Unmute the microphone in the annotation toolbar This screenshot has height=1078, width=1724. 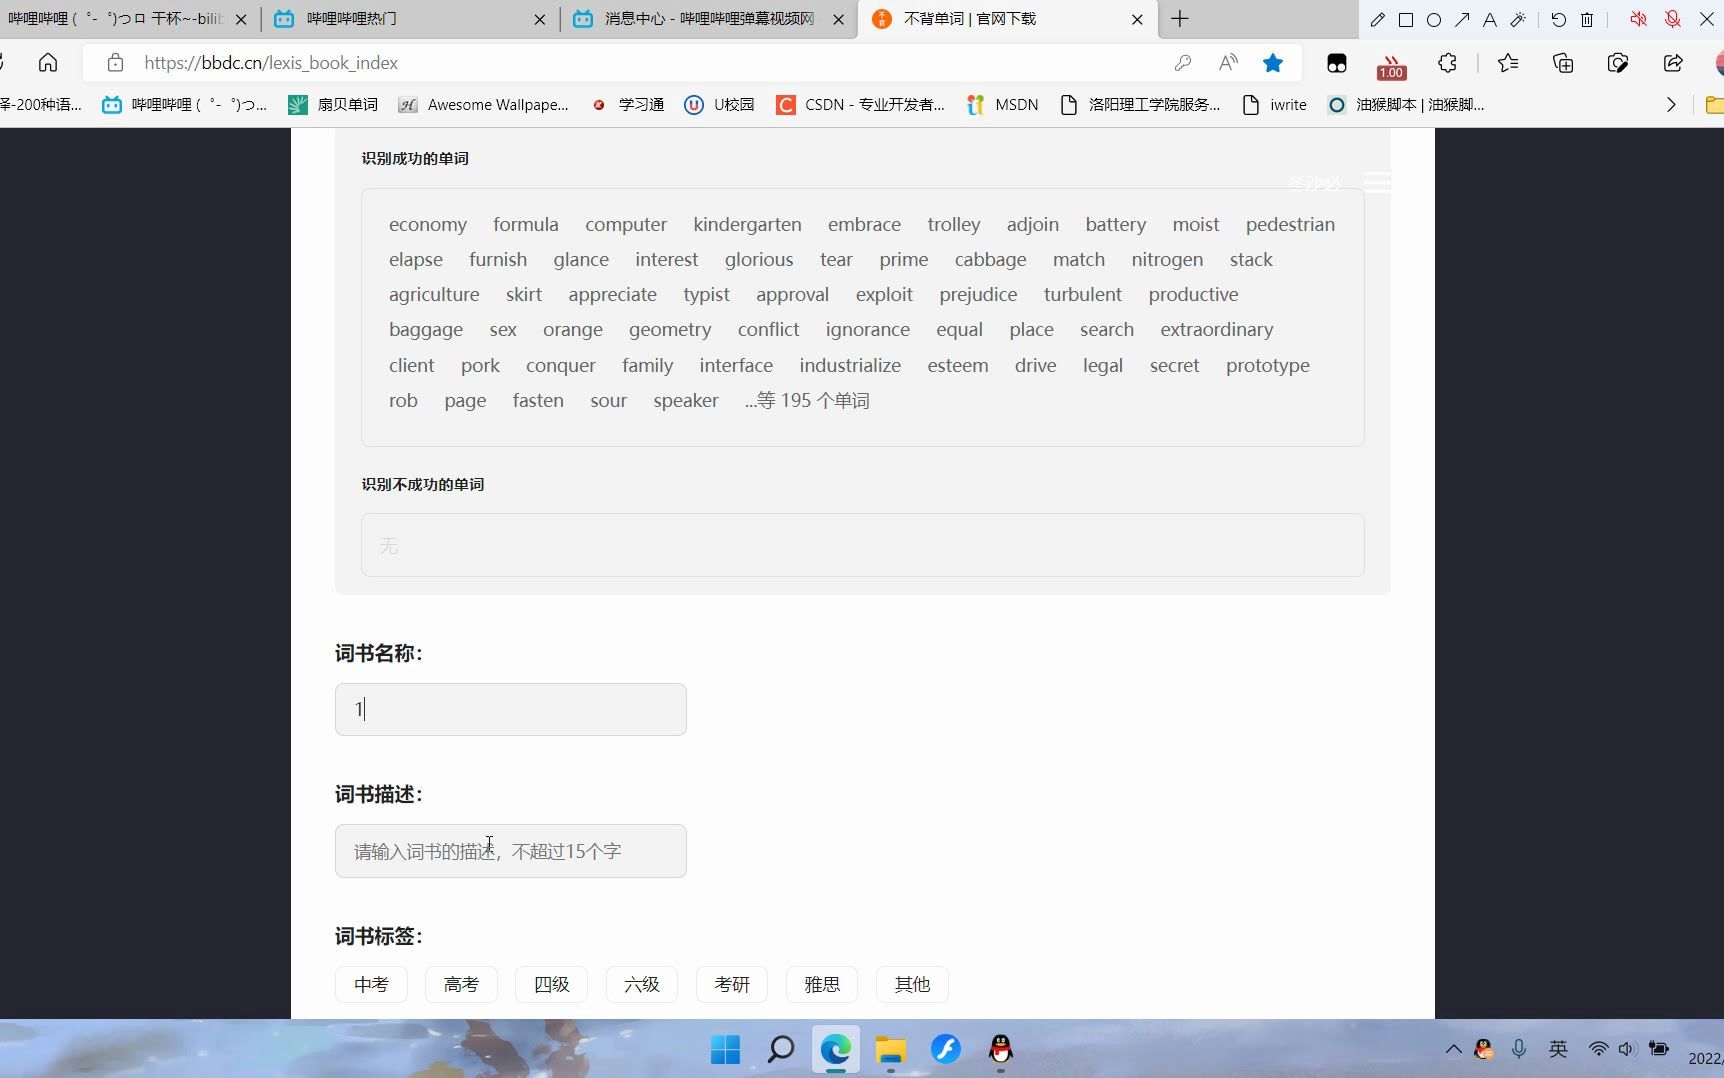pos(1671,19)
